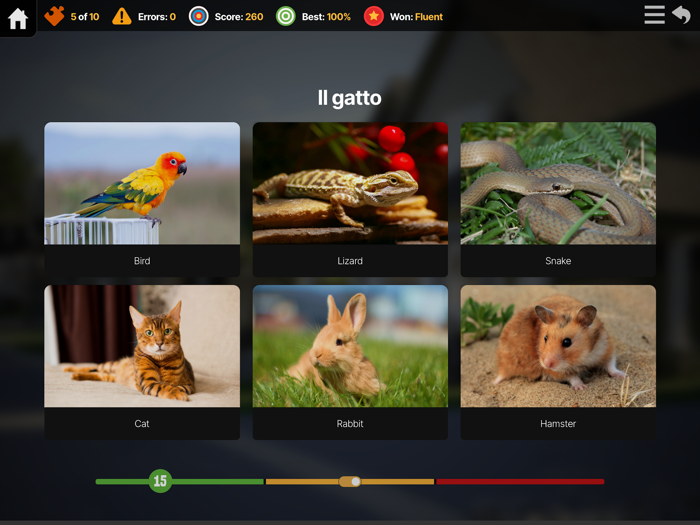The width and height of the screenshot is (700, 525).
Task: Click the orange puzzle piece icon
Action: pyautogui.click(x=54, y=17)
